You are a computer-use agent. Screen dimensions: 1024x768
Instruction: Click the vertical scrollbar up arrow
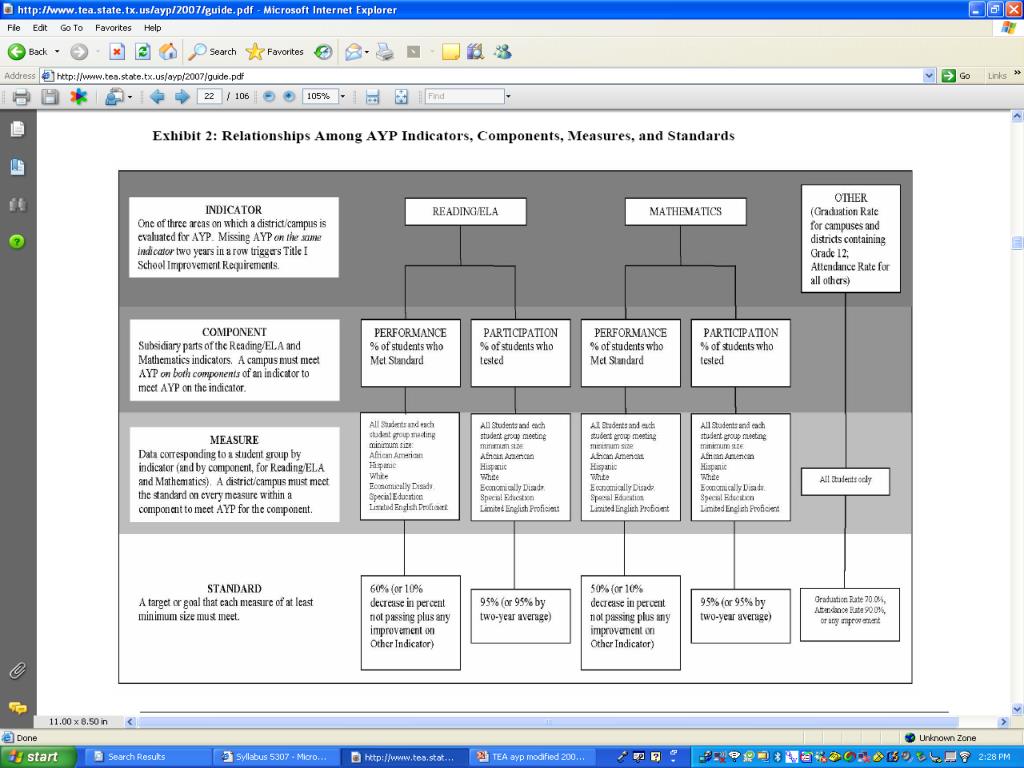[x=1017, y=116]
